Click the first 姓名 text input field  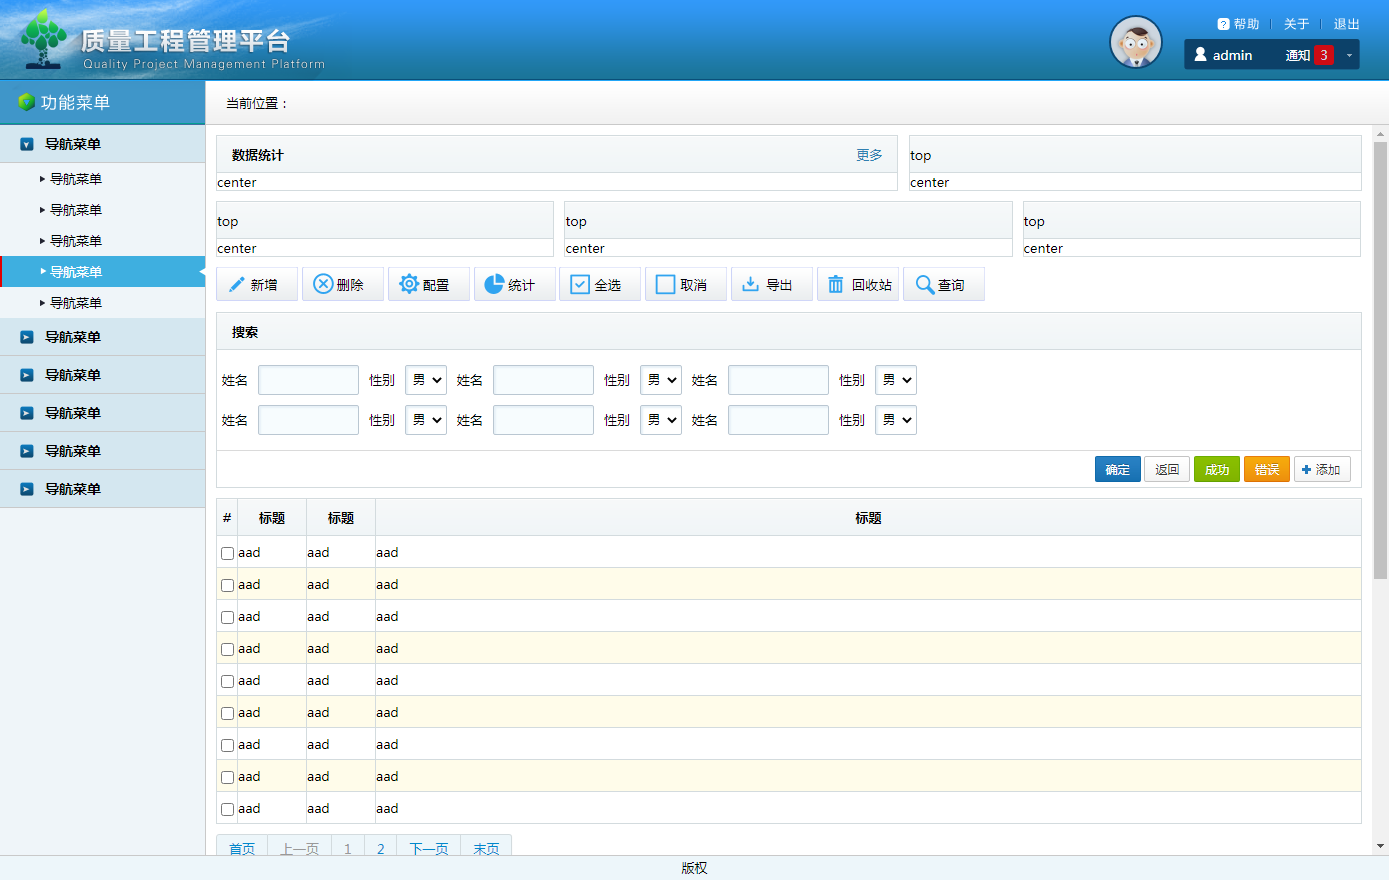coord(308,380)
